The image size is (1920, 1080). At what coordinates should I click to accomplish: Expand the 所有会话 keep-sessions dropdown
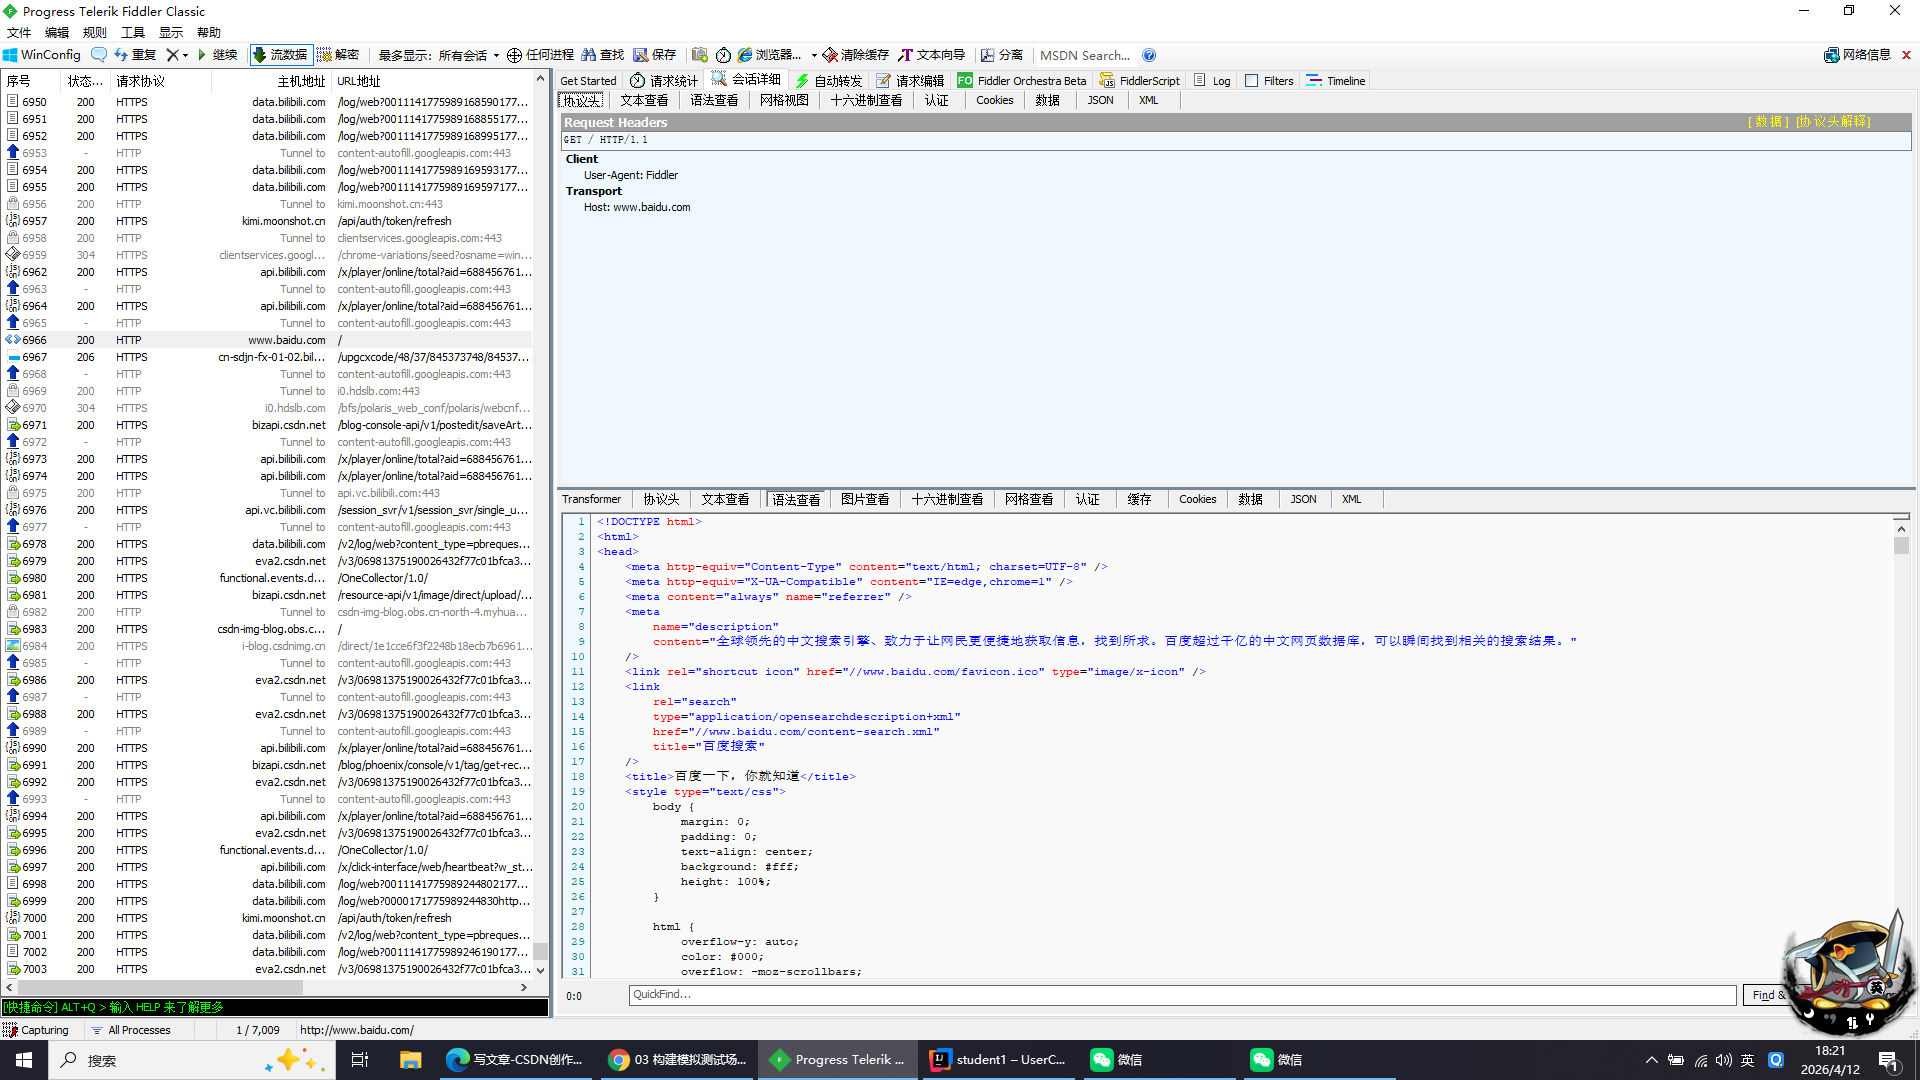click(x=496, y=56)
